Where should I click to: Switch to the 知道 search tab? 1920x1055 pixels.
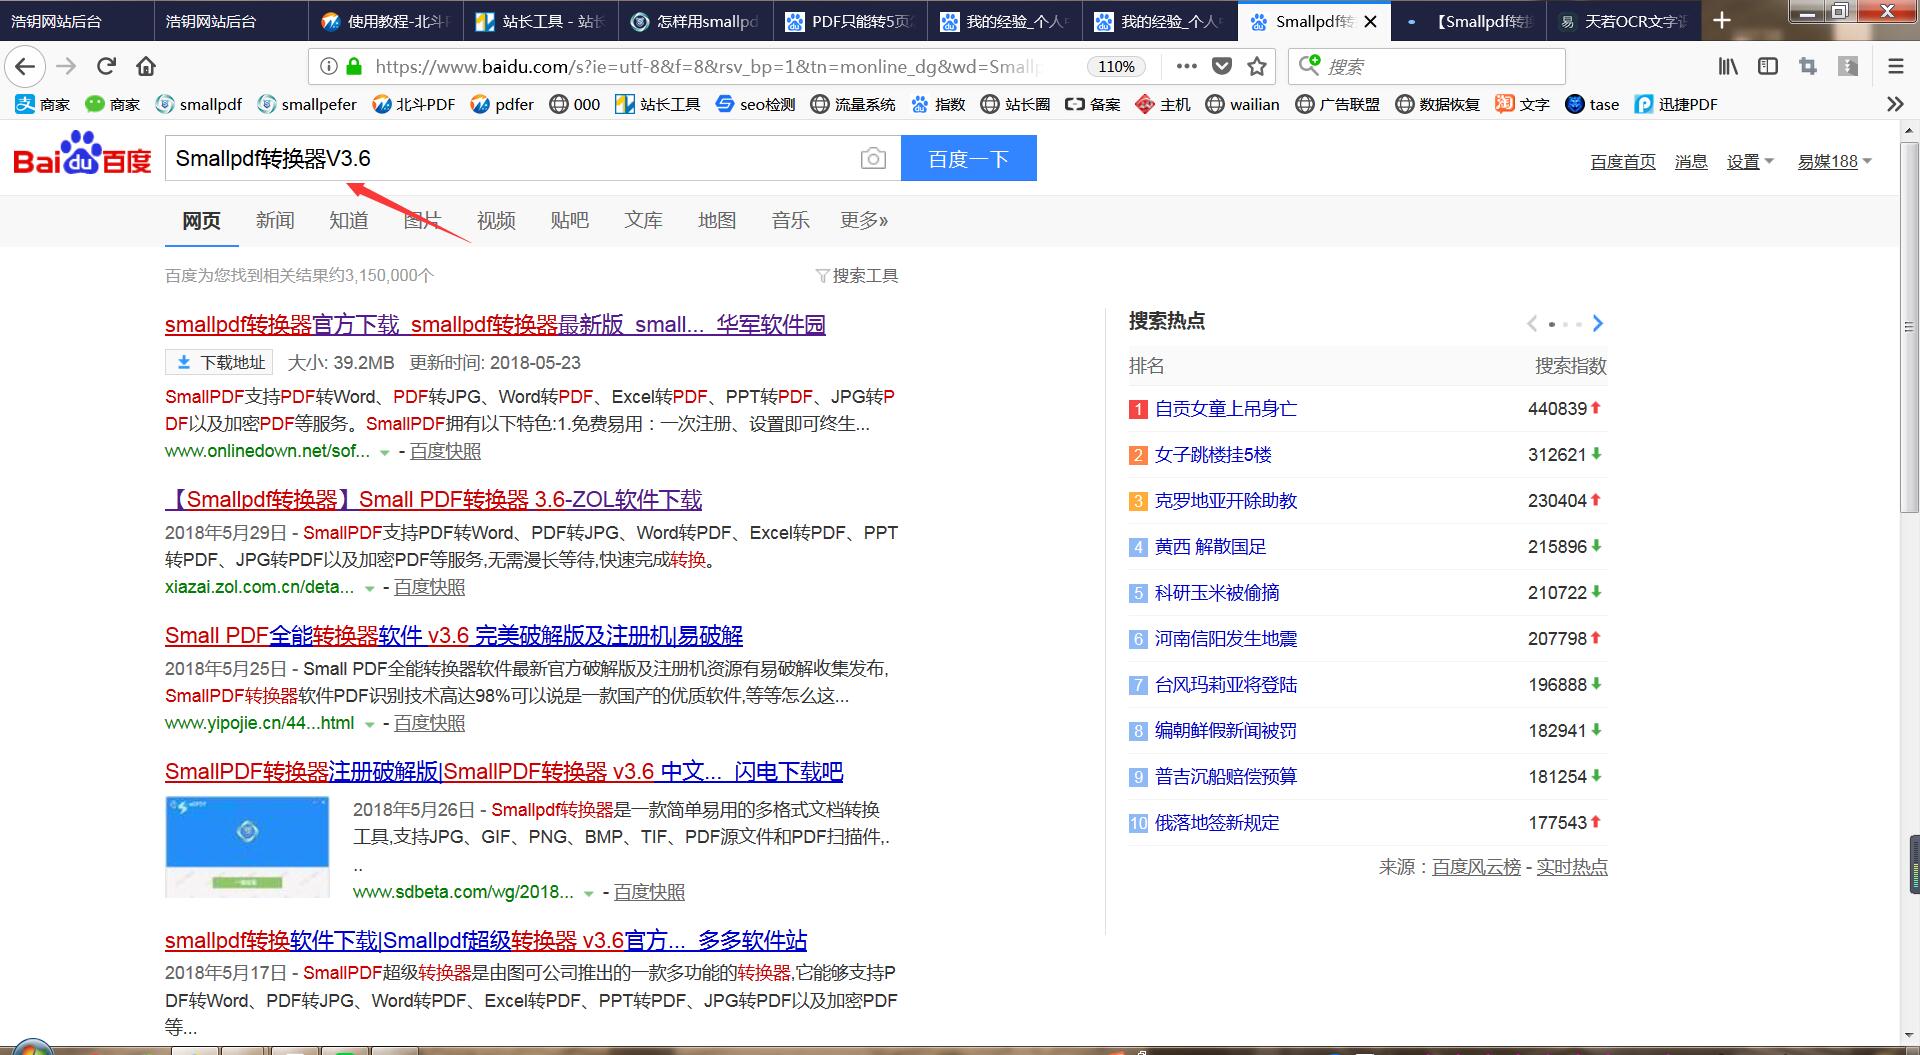coord(349,221)
